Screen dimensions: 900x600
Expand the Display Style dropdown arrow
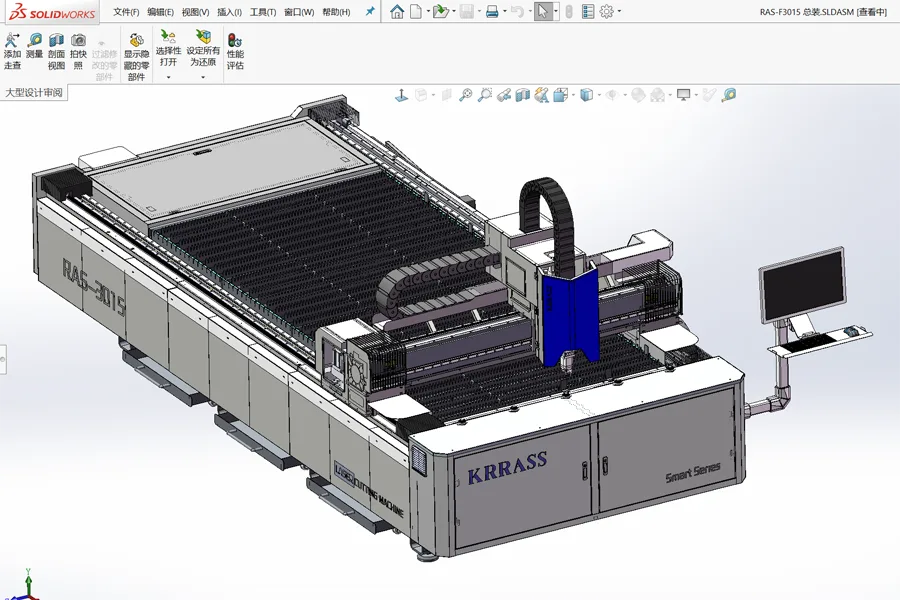[x=599, y=95]
